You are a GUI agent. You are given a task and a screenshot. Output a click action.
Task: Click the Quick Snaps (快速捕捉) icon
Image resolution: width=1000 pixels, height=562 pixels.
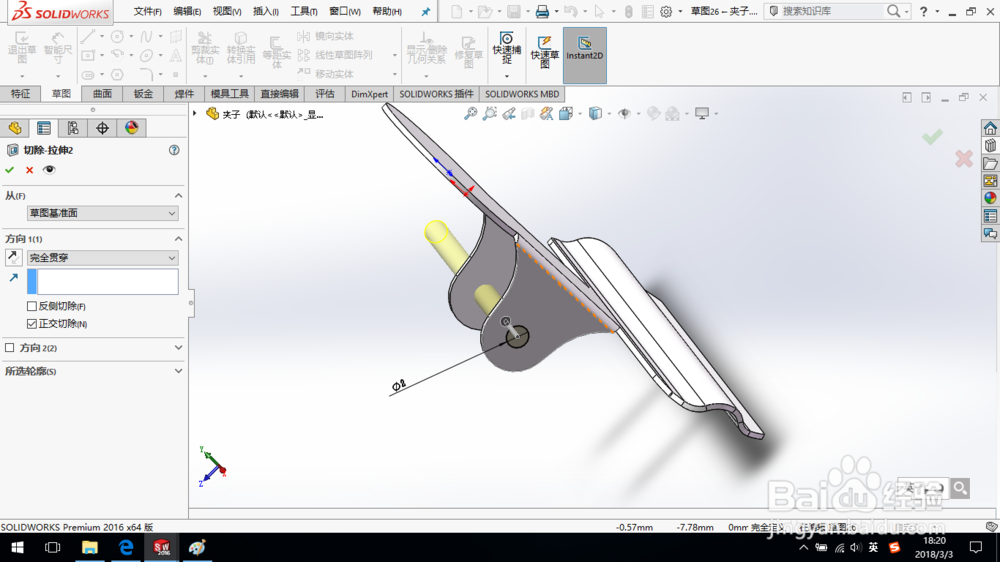coord(506,48)
